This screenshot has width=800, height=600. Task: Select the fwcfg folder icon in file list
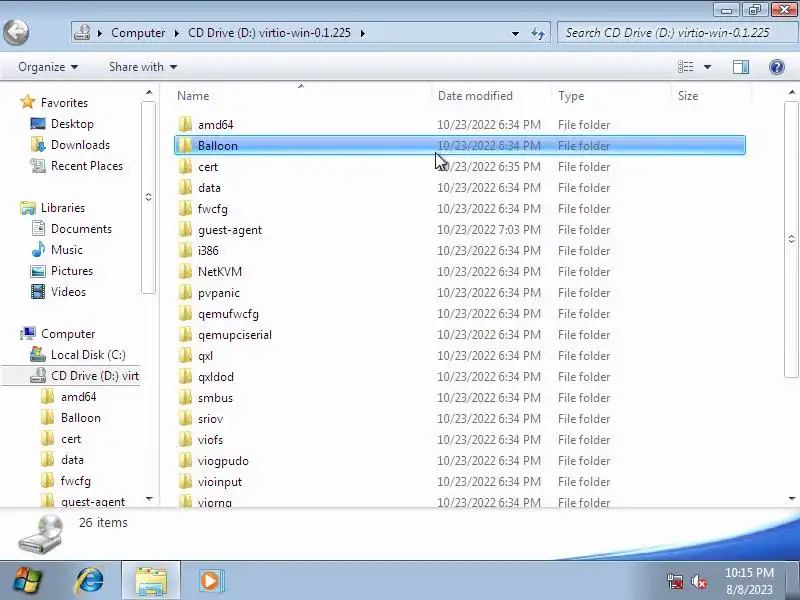(x=185, y=209)
